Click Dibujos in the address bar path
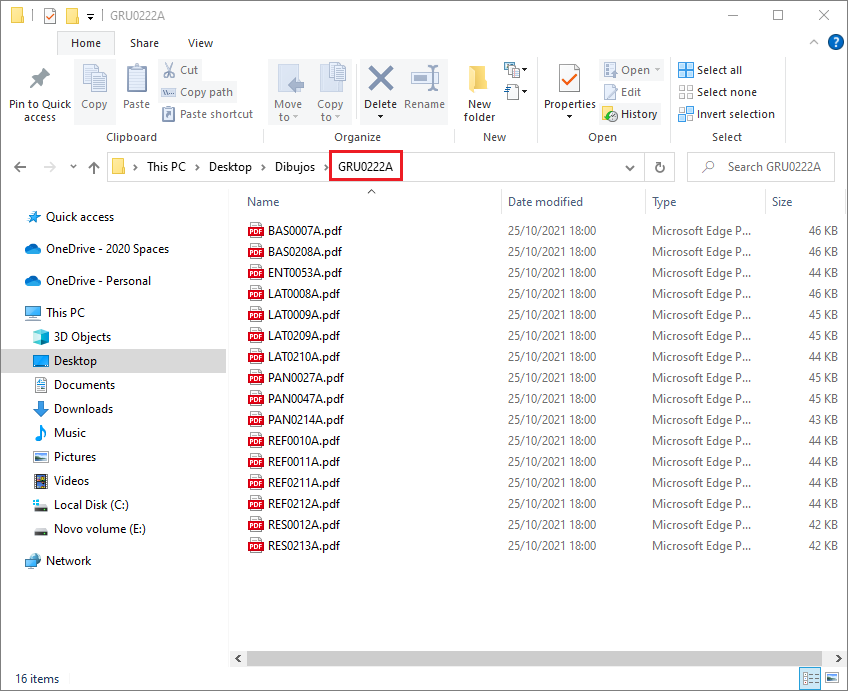The height and width of the screenshot is (691, 848). coord(295,167)
